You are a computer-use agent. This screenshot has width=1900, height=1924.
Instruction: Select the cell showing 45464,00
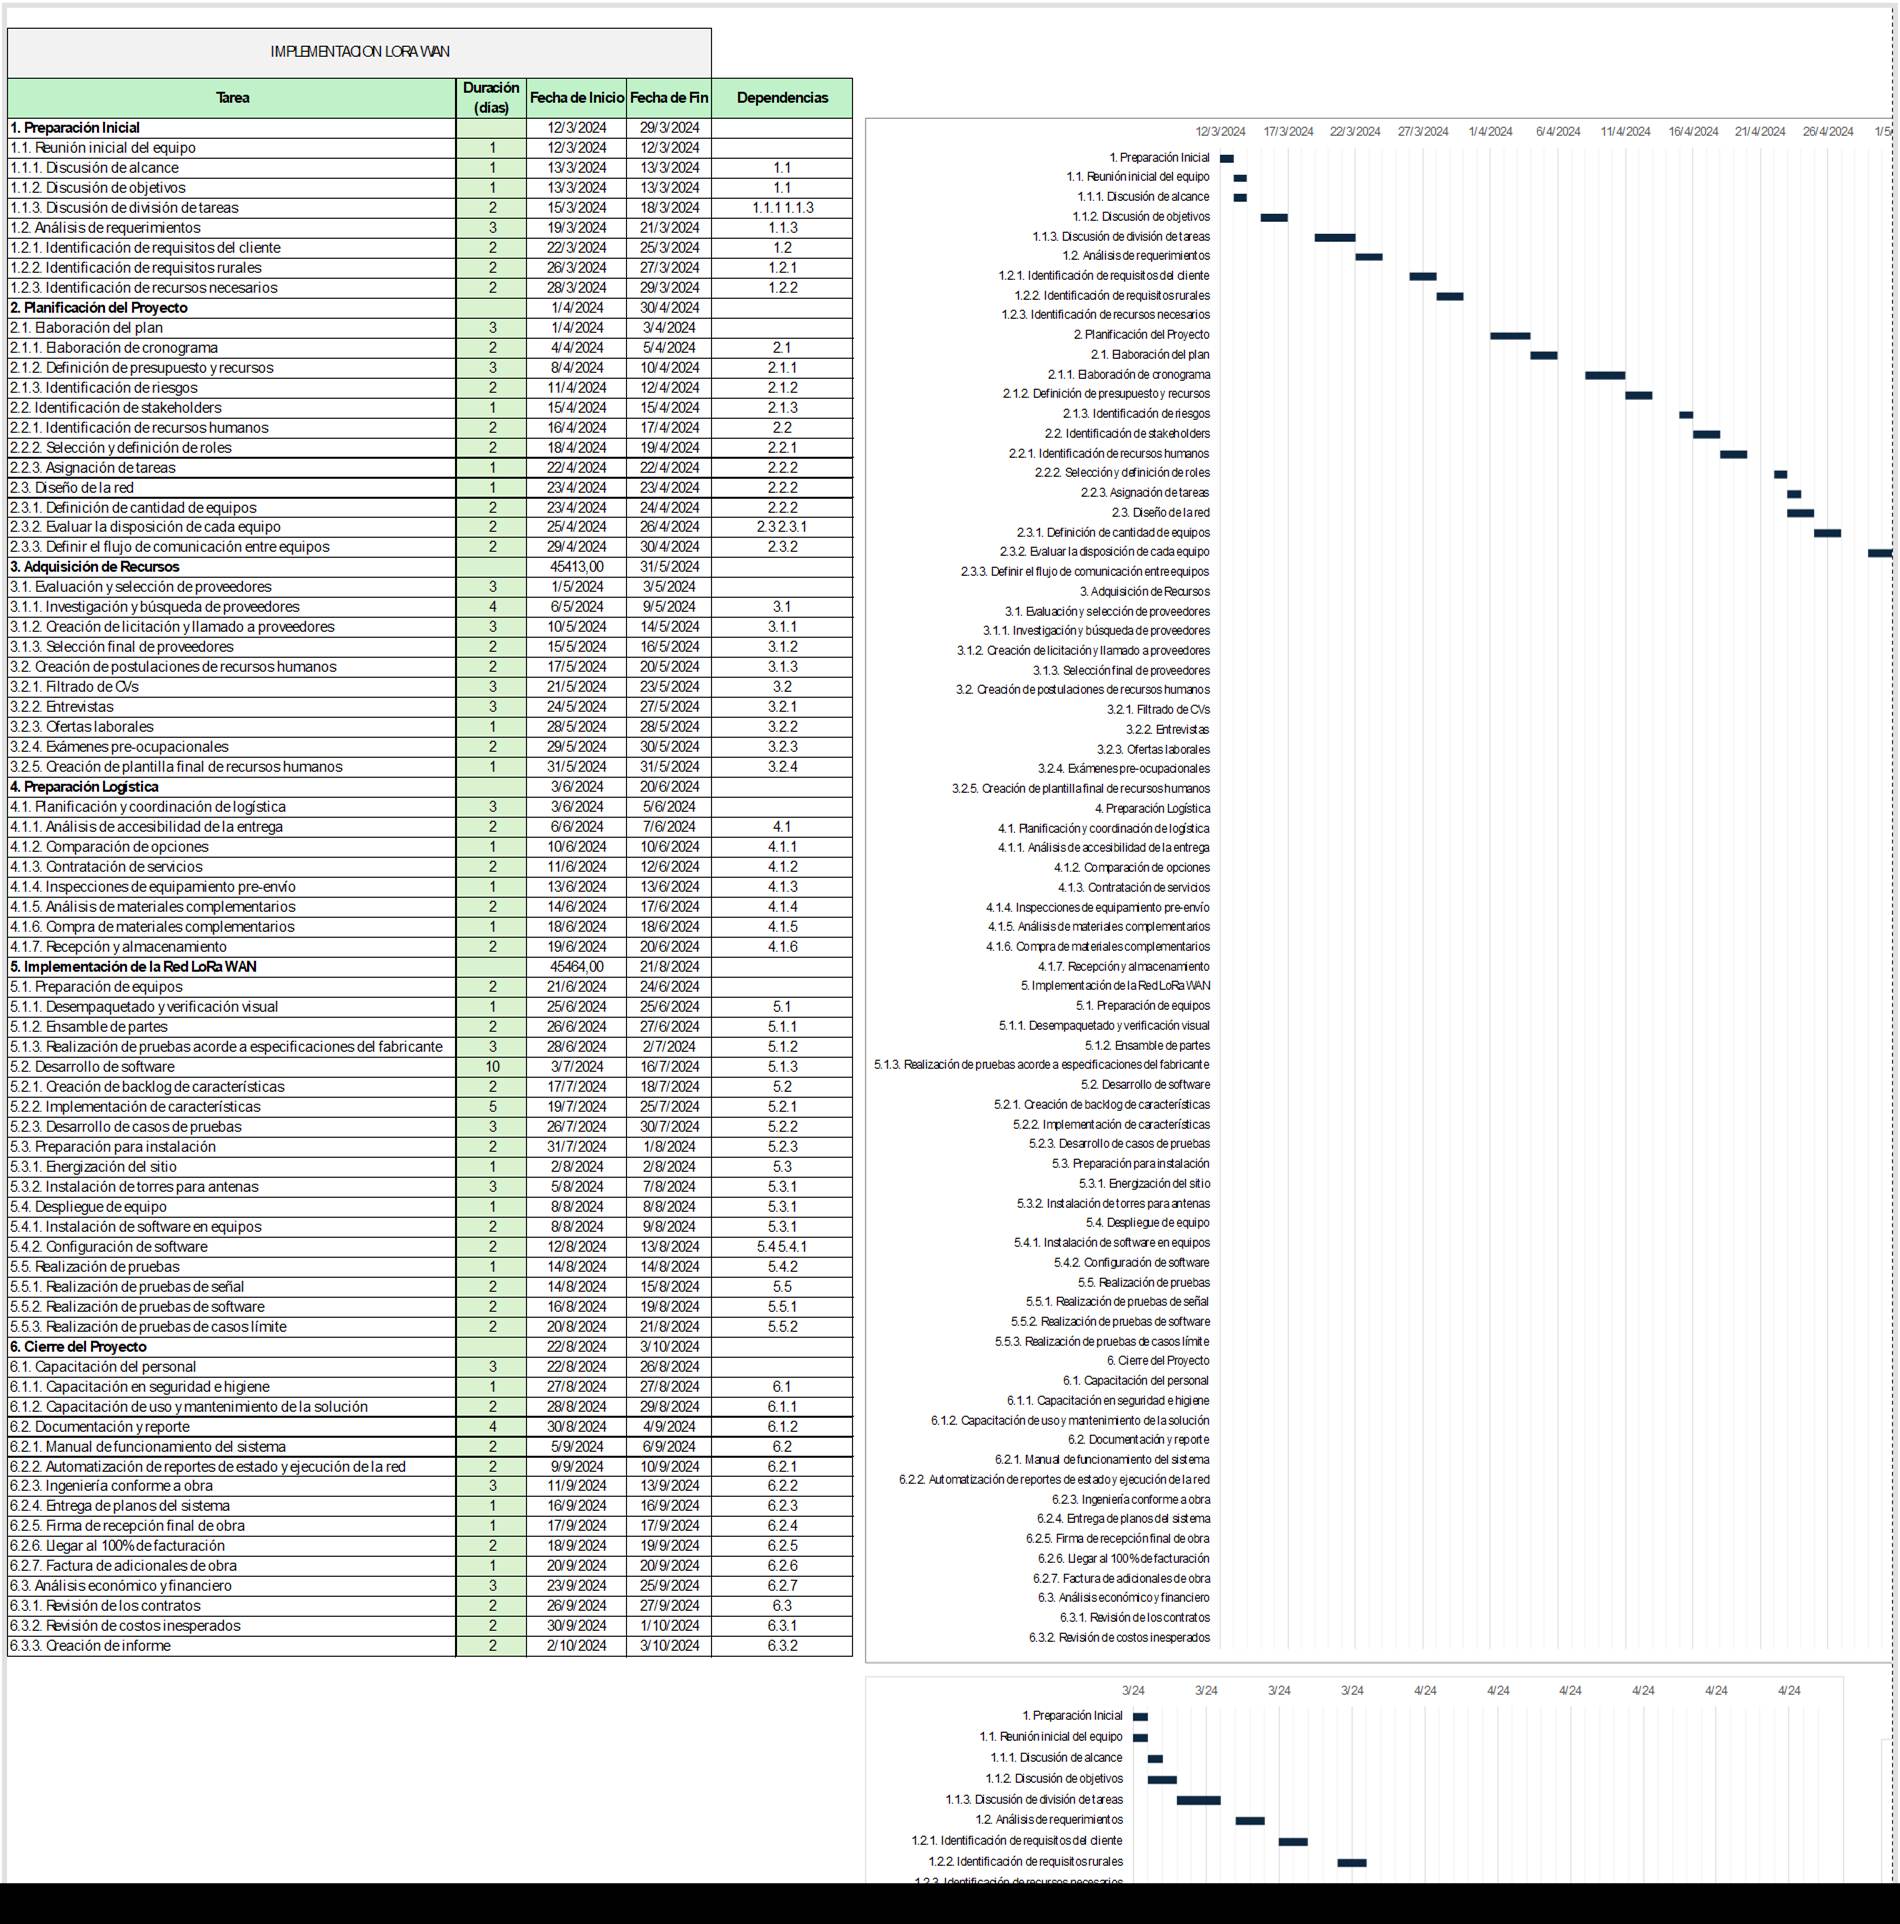pos(576,967)
